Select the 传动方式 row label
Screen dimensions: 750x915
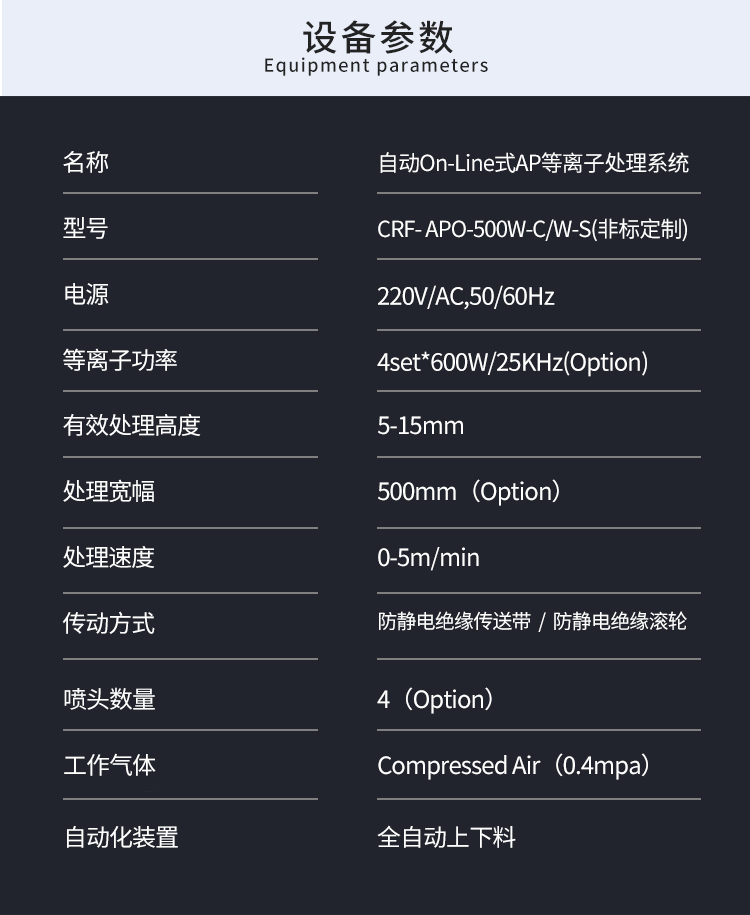coord(109,624)
